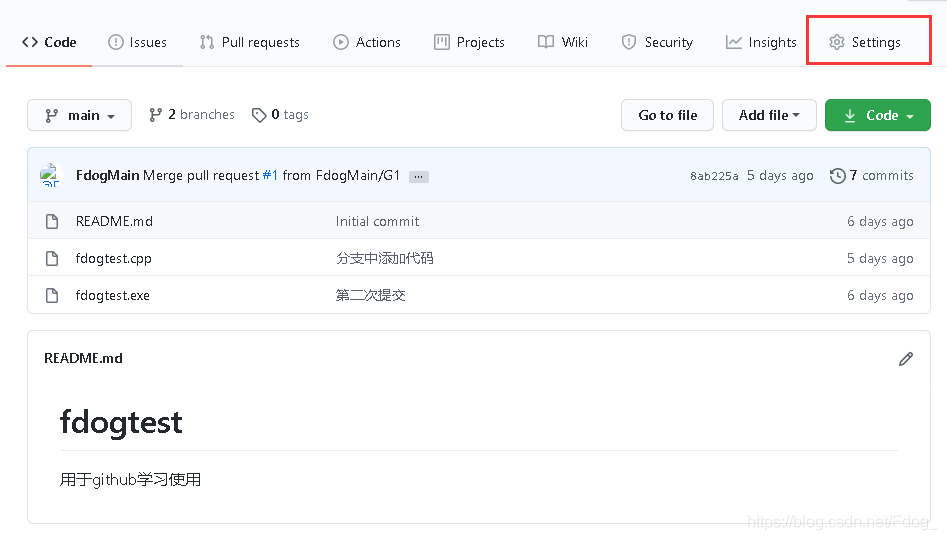View the Security tab

point(657,42)
